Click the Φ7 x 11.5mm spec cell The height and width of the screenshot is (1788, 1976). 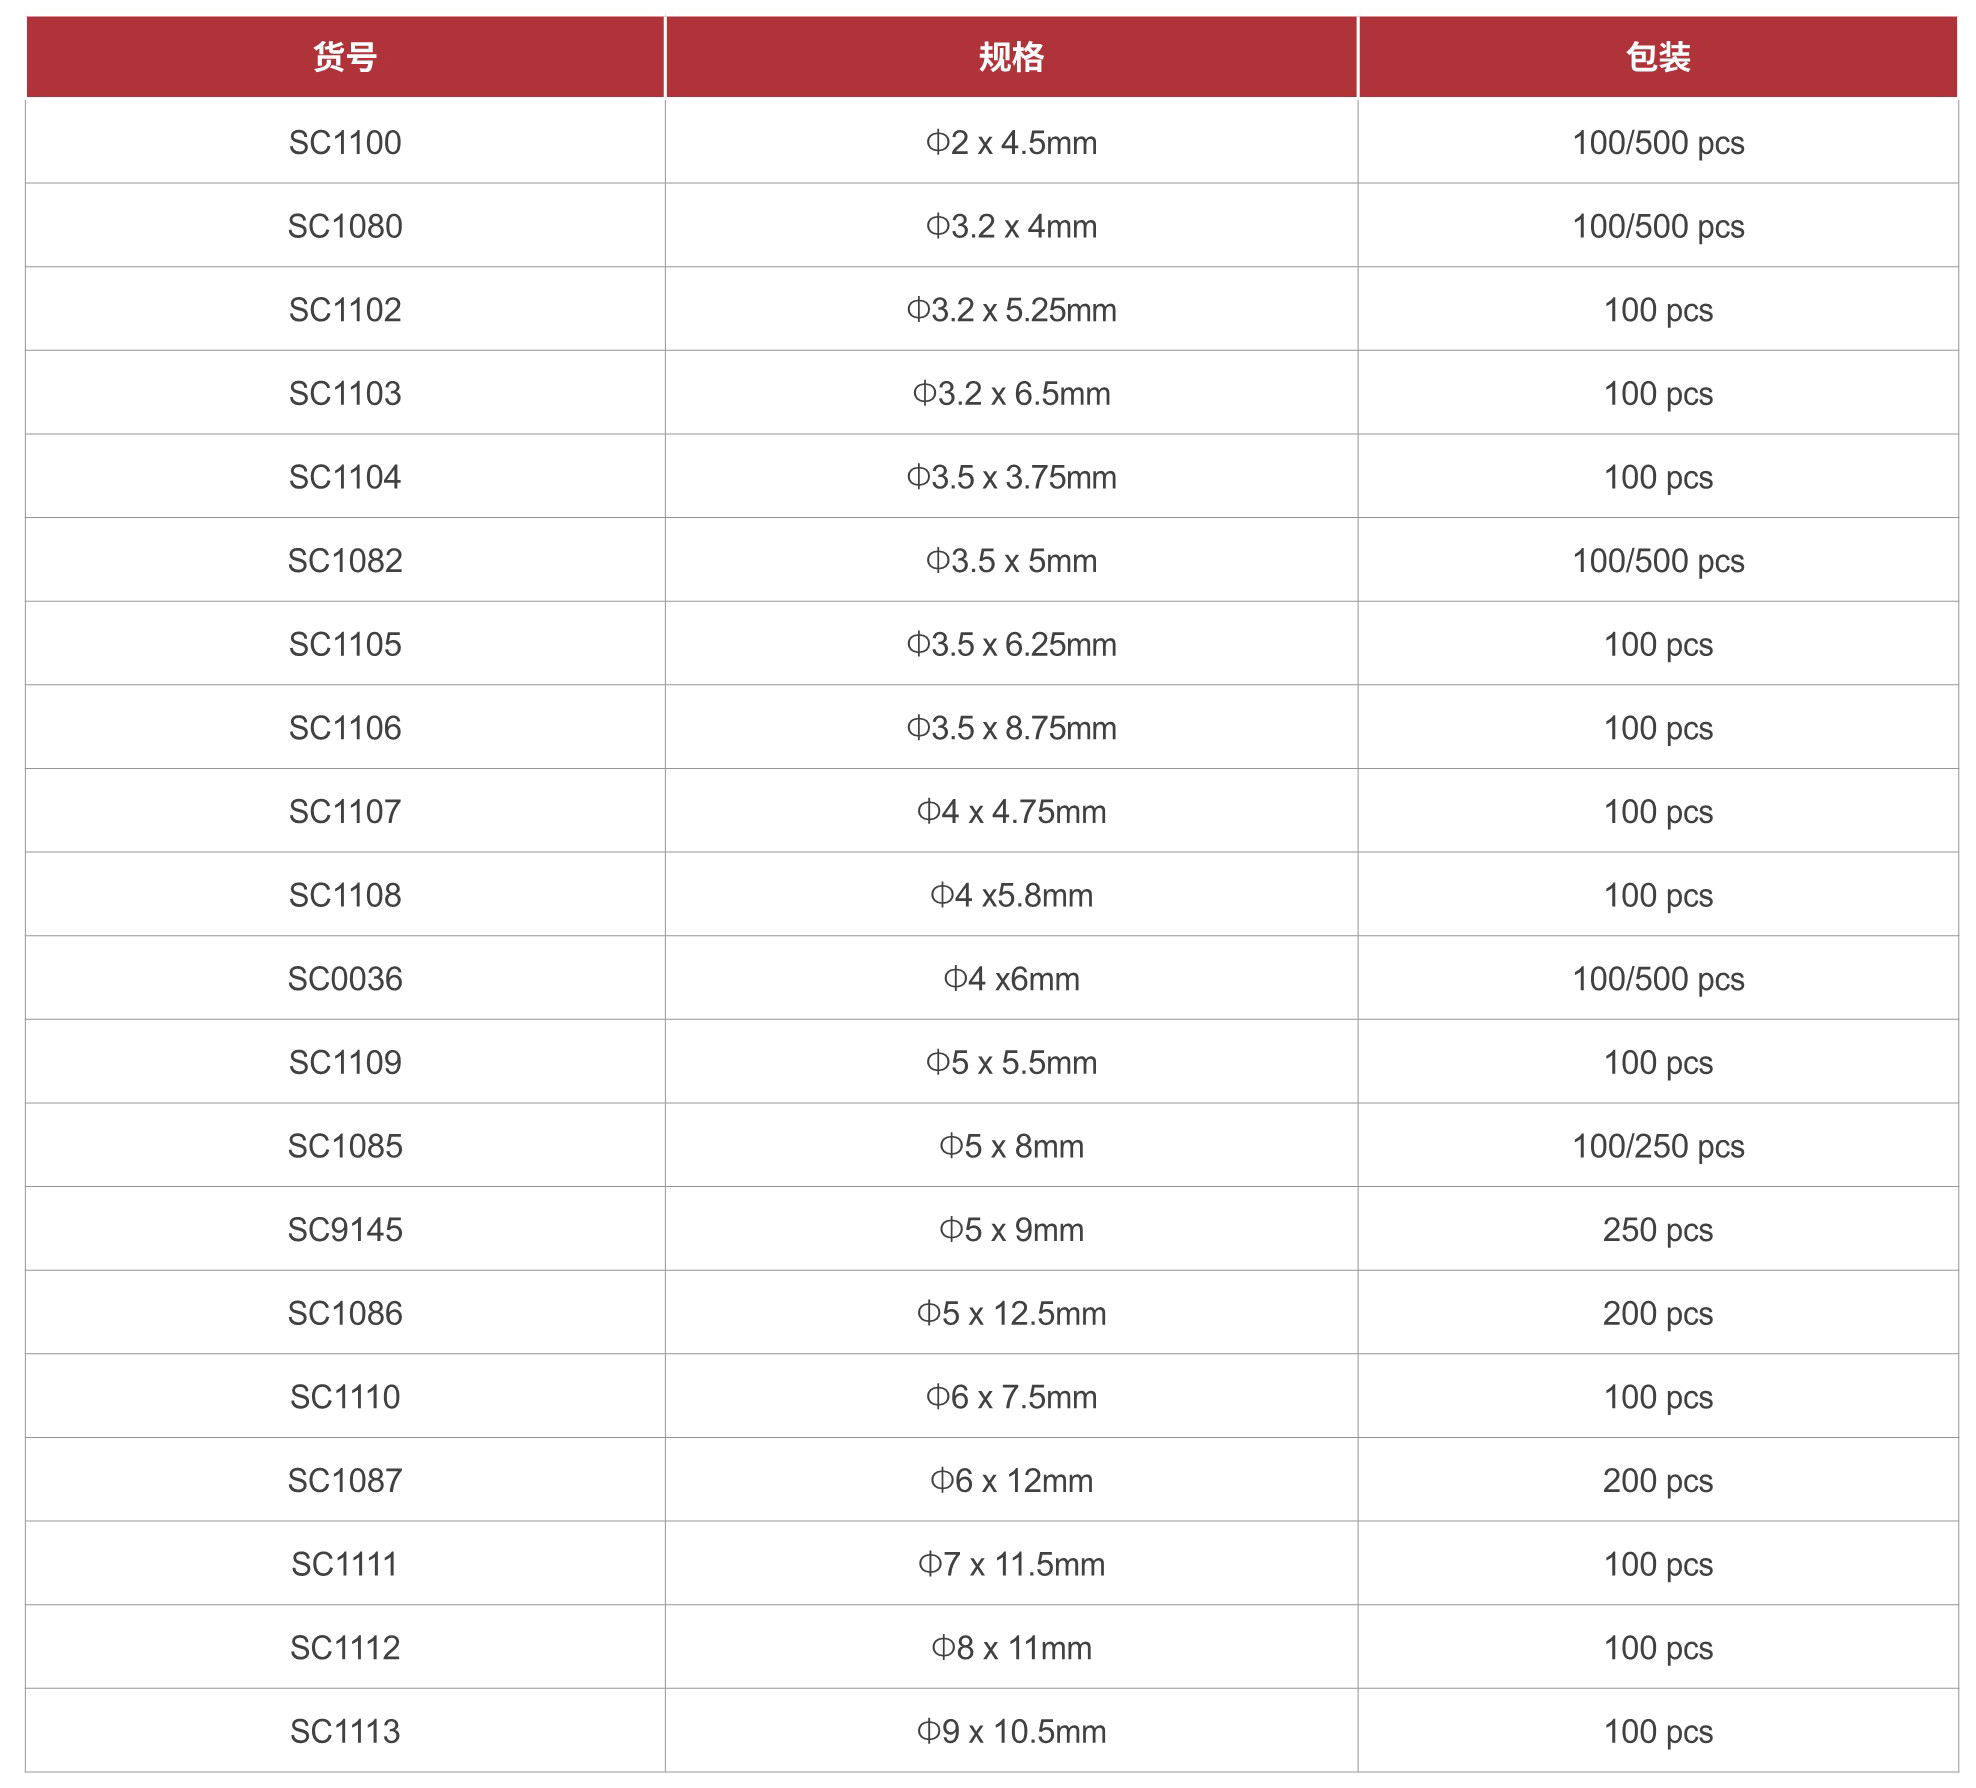1011,1564
